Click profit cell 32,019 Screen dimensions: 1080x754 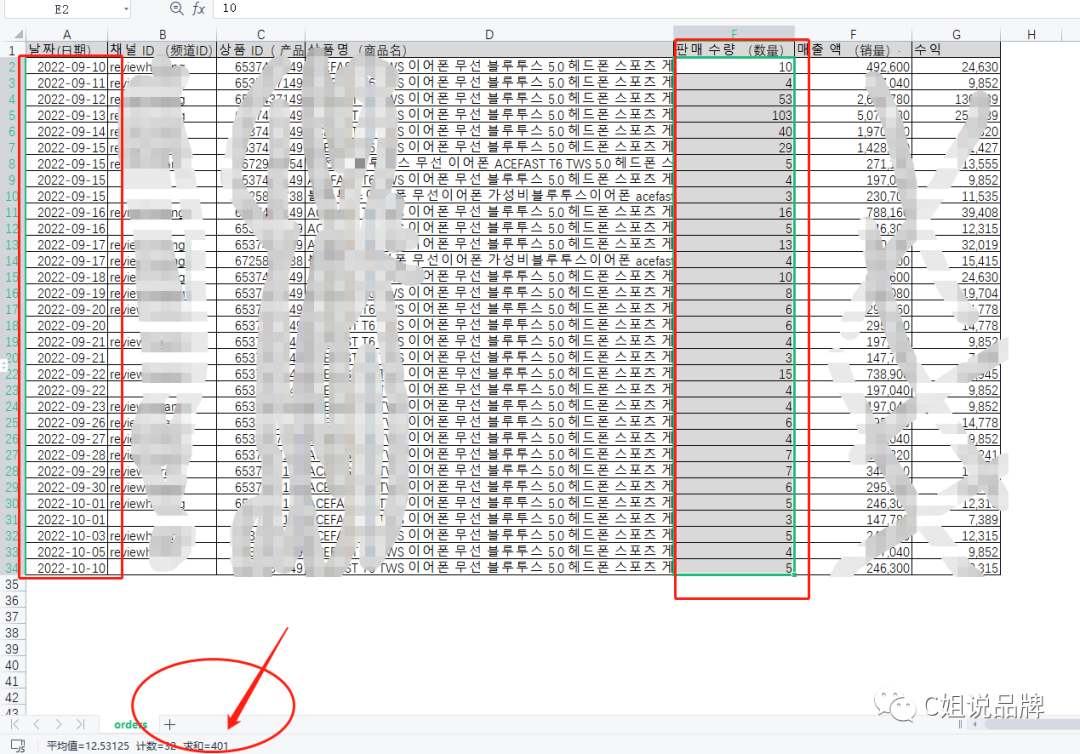click(956, 244)
